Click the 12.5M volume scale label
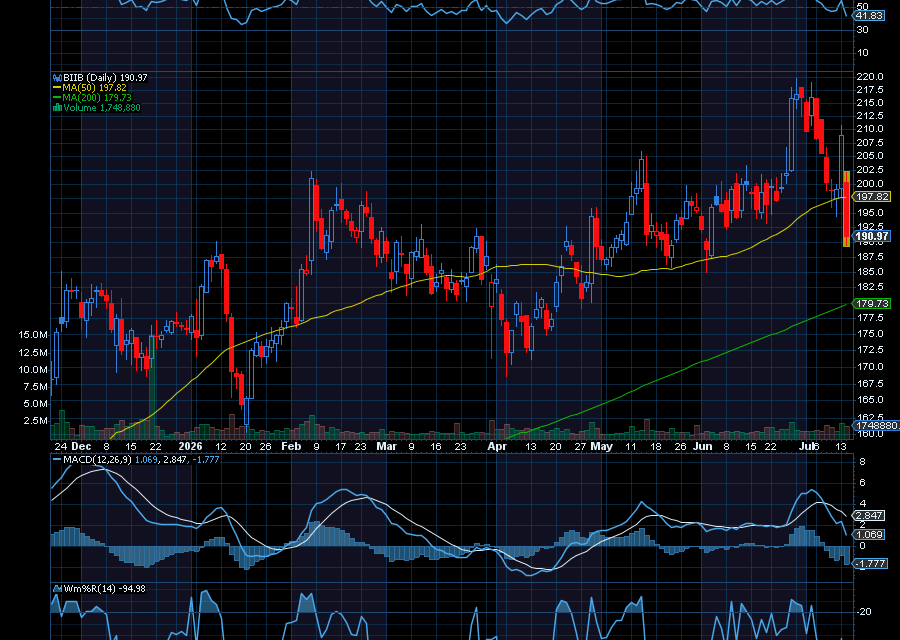Viewport: 900px width, 640px height. 33,352
